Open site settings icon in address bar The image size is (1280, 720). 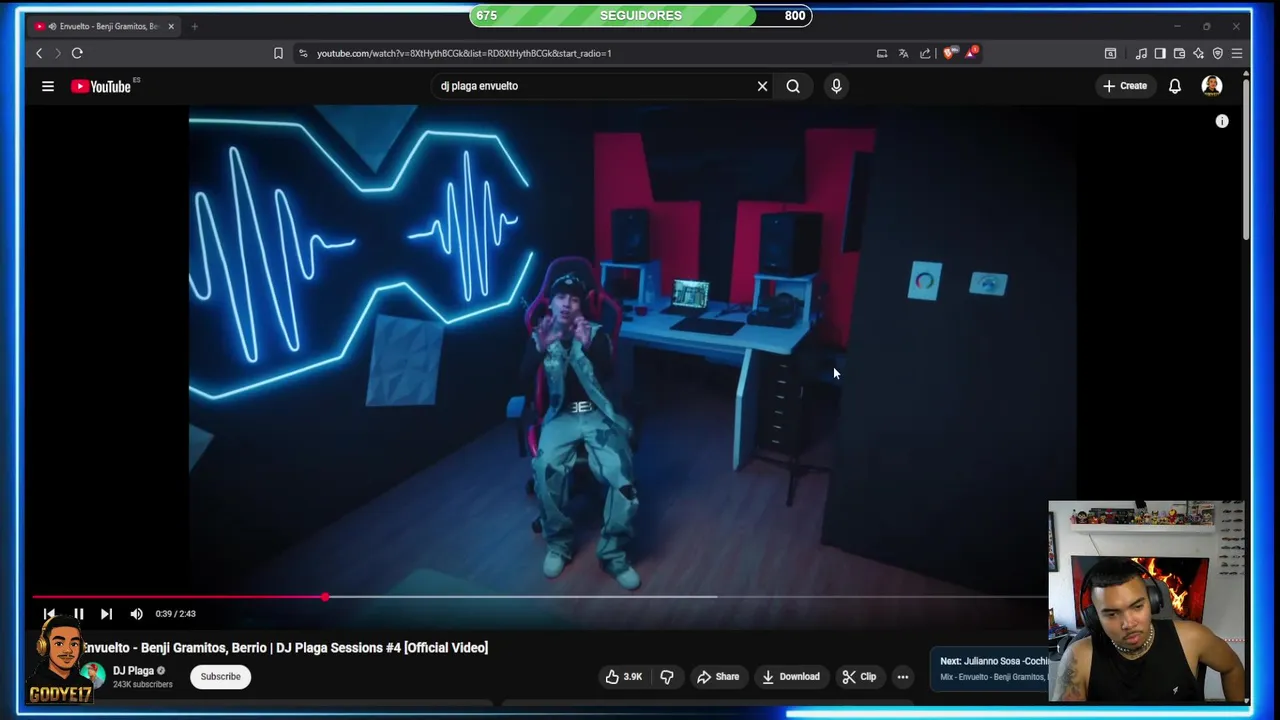click(x=303, y=53)
